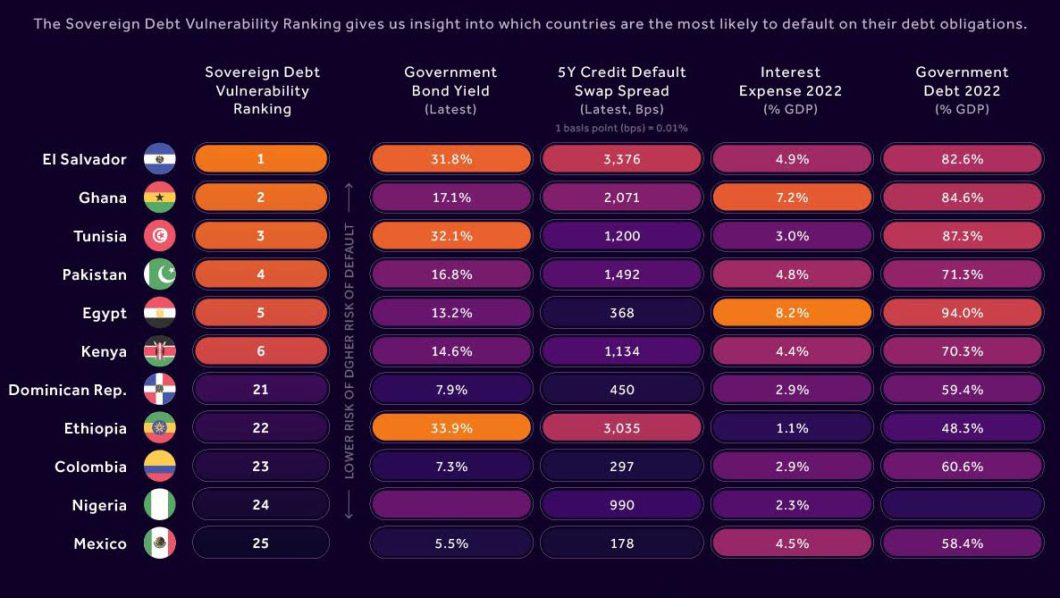1060x598 pixels.
Task: Click the Kenya flag icon
Action: coord(160,351)
